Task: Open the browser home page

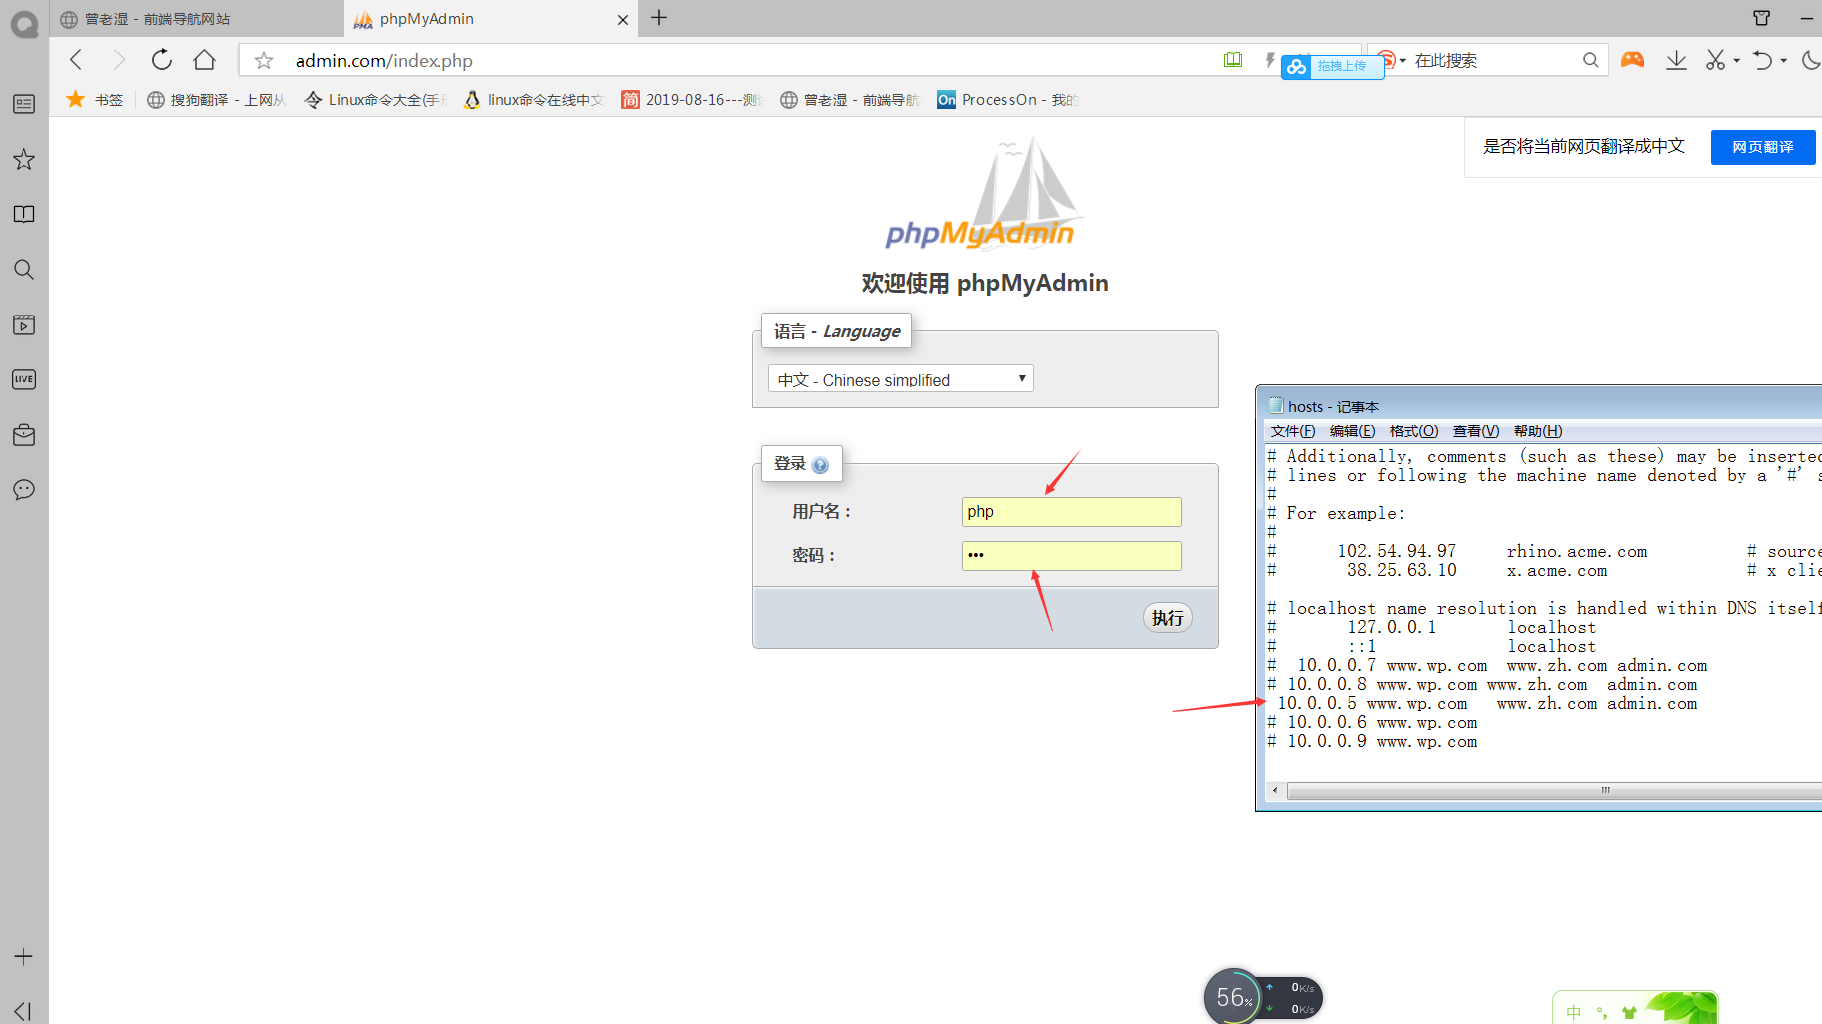Action: click(x=205, y=60)
